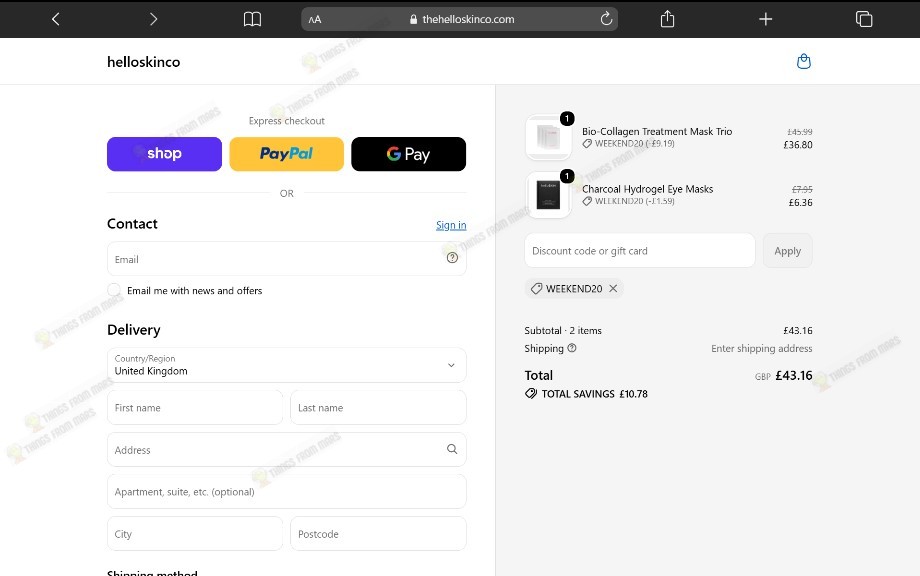Image resolution: width=920 pixels, height=576 pixels.
Task: Remove the WEEKEND20 discount code
Action: [x=613, y=288]
